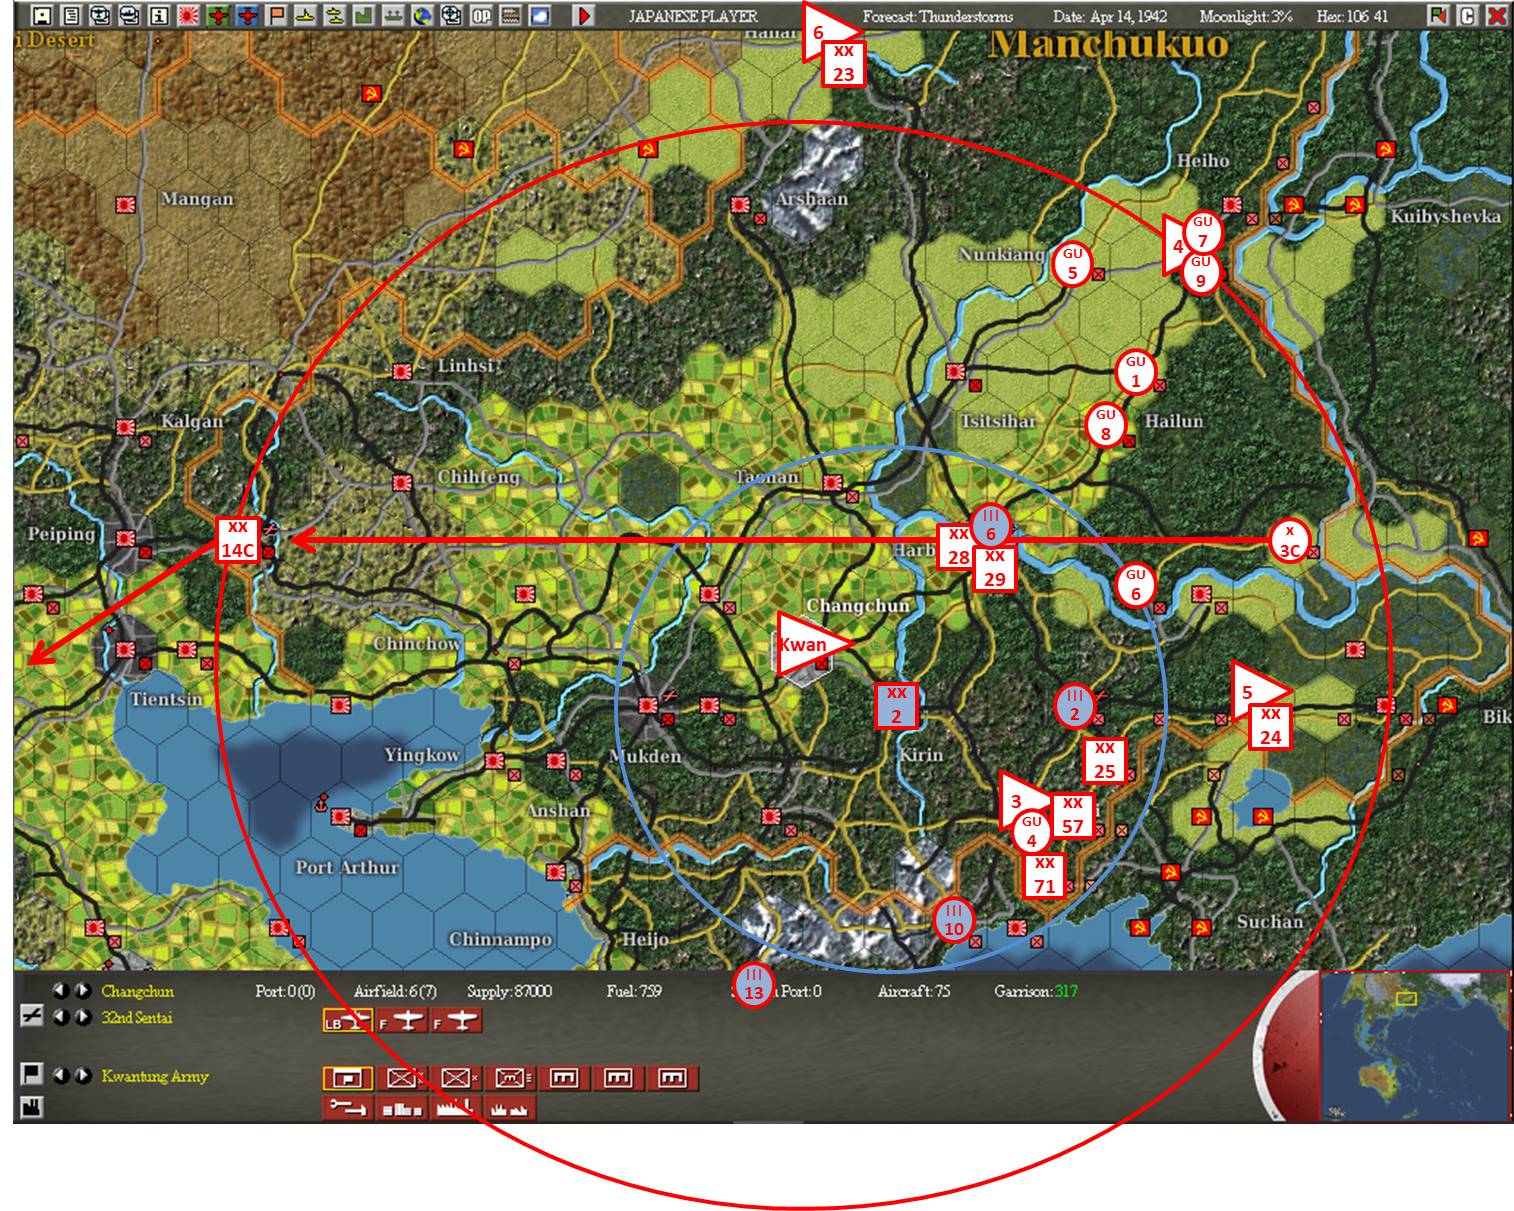Click the 'Supply: 87000' value
Screen dimensions: 1514x1211
pos(509,991)
